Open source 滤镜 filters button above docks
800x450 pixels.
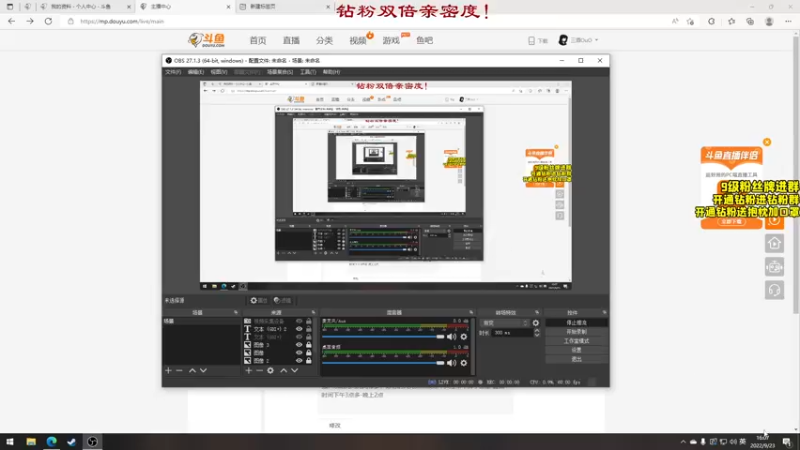pos(282,301)
